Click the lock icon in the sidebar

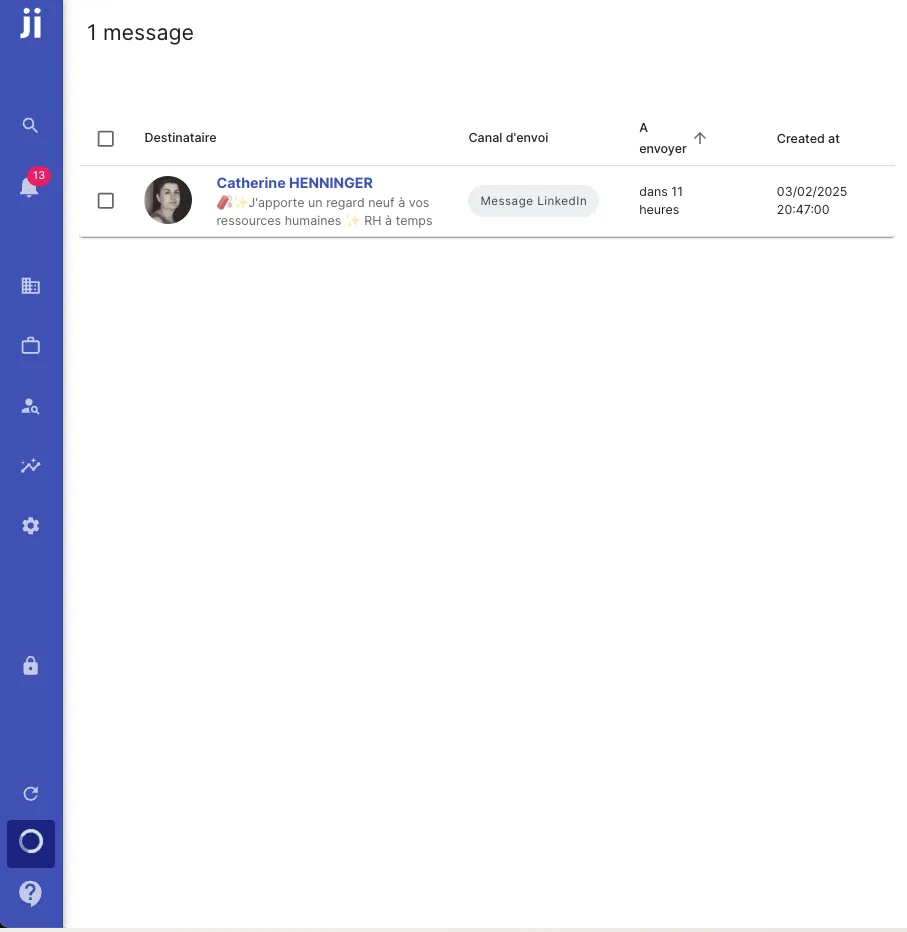[30, 665]
